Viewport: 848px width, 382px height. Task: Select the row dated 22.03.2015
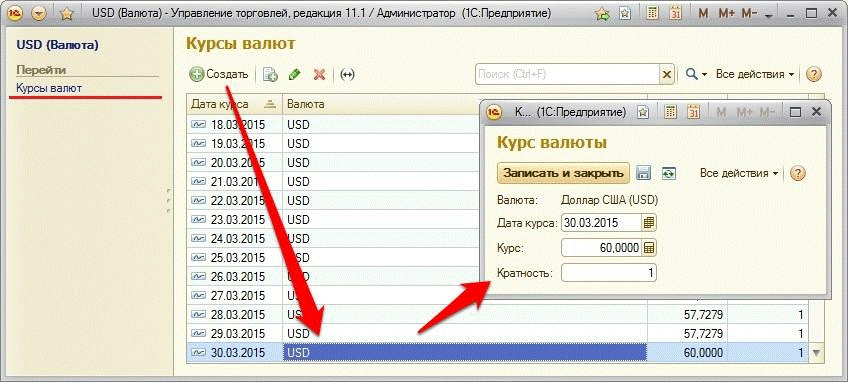(334, 201)
